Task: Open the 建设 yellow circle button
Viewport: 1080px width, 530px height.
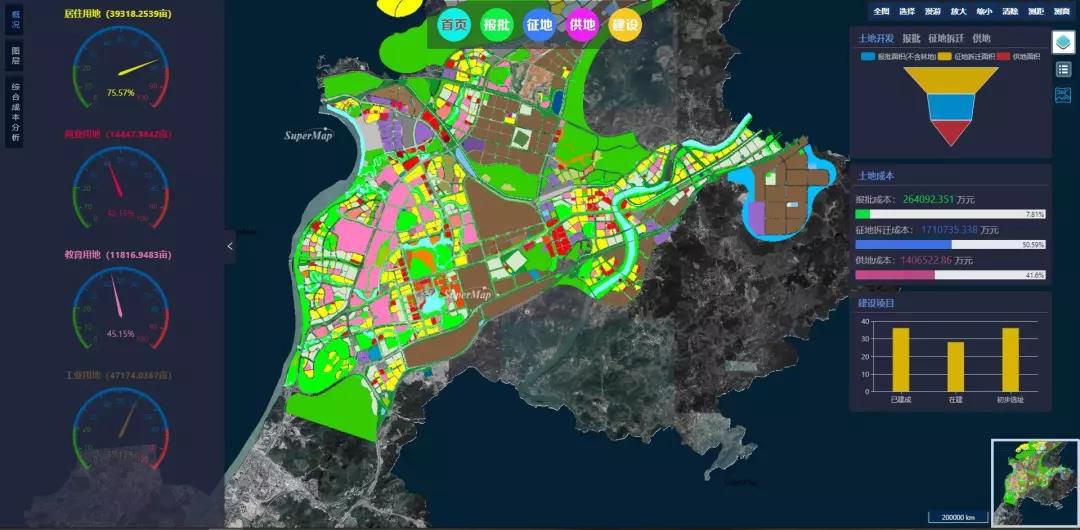Action: (x=625, y=26)
